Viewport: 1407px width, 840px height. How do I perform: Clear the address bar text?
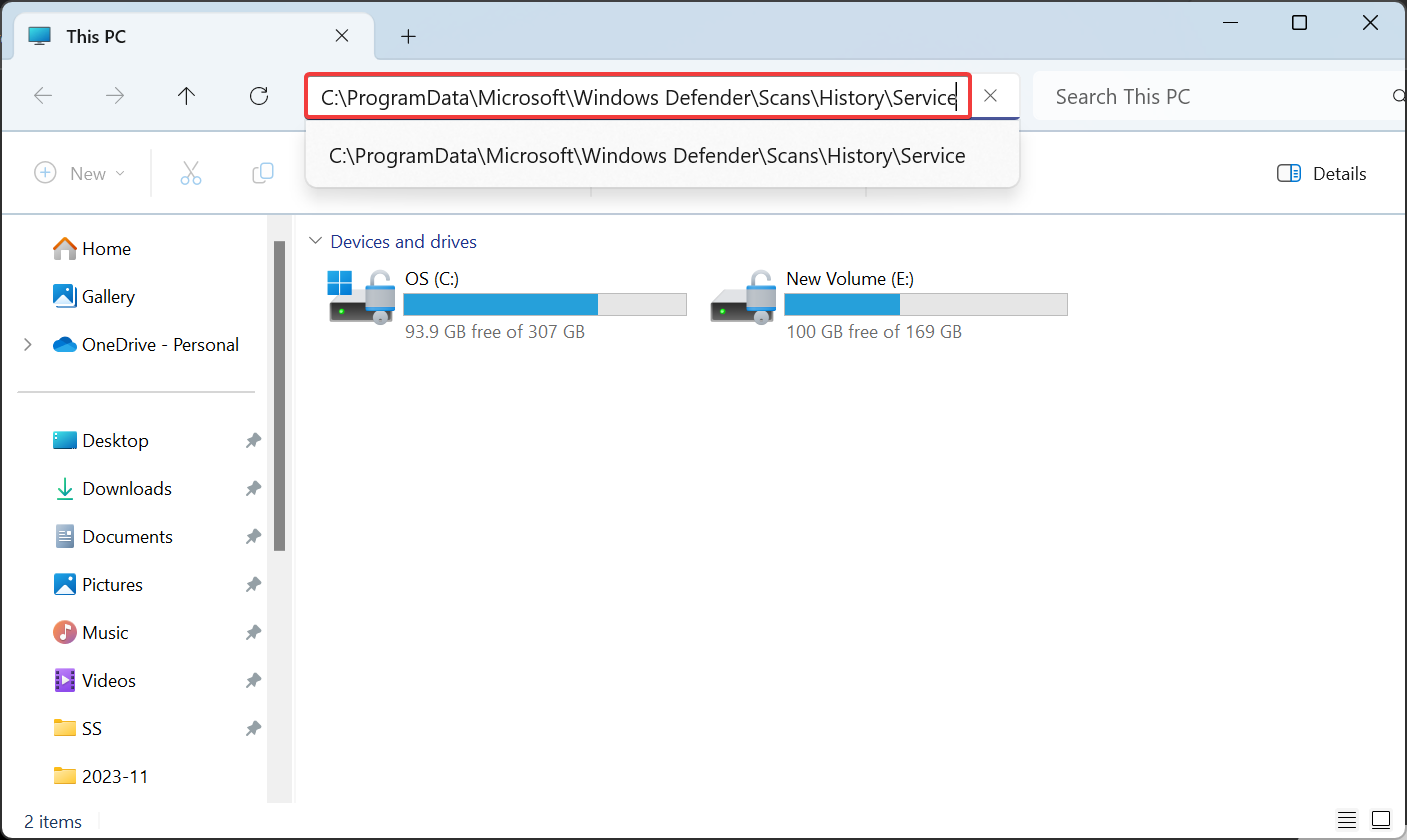[x=990, y=96]
